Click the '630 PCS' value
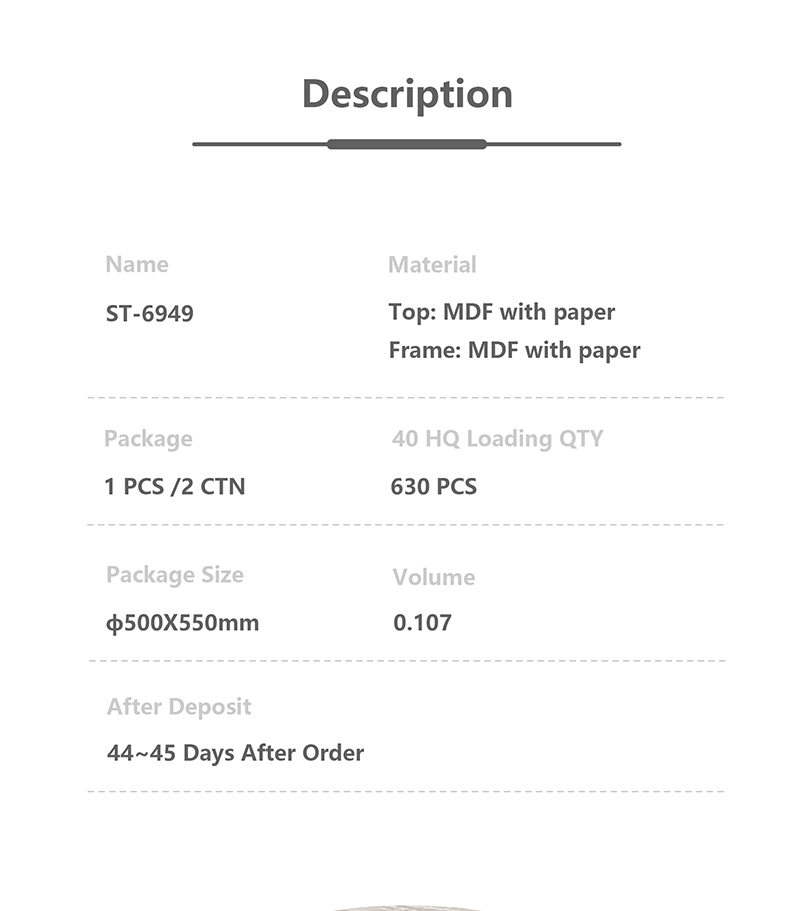800x911 pixels. pos(434,487)
